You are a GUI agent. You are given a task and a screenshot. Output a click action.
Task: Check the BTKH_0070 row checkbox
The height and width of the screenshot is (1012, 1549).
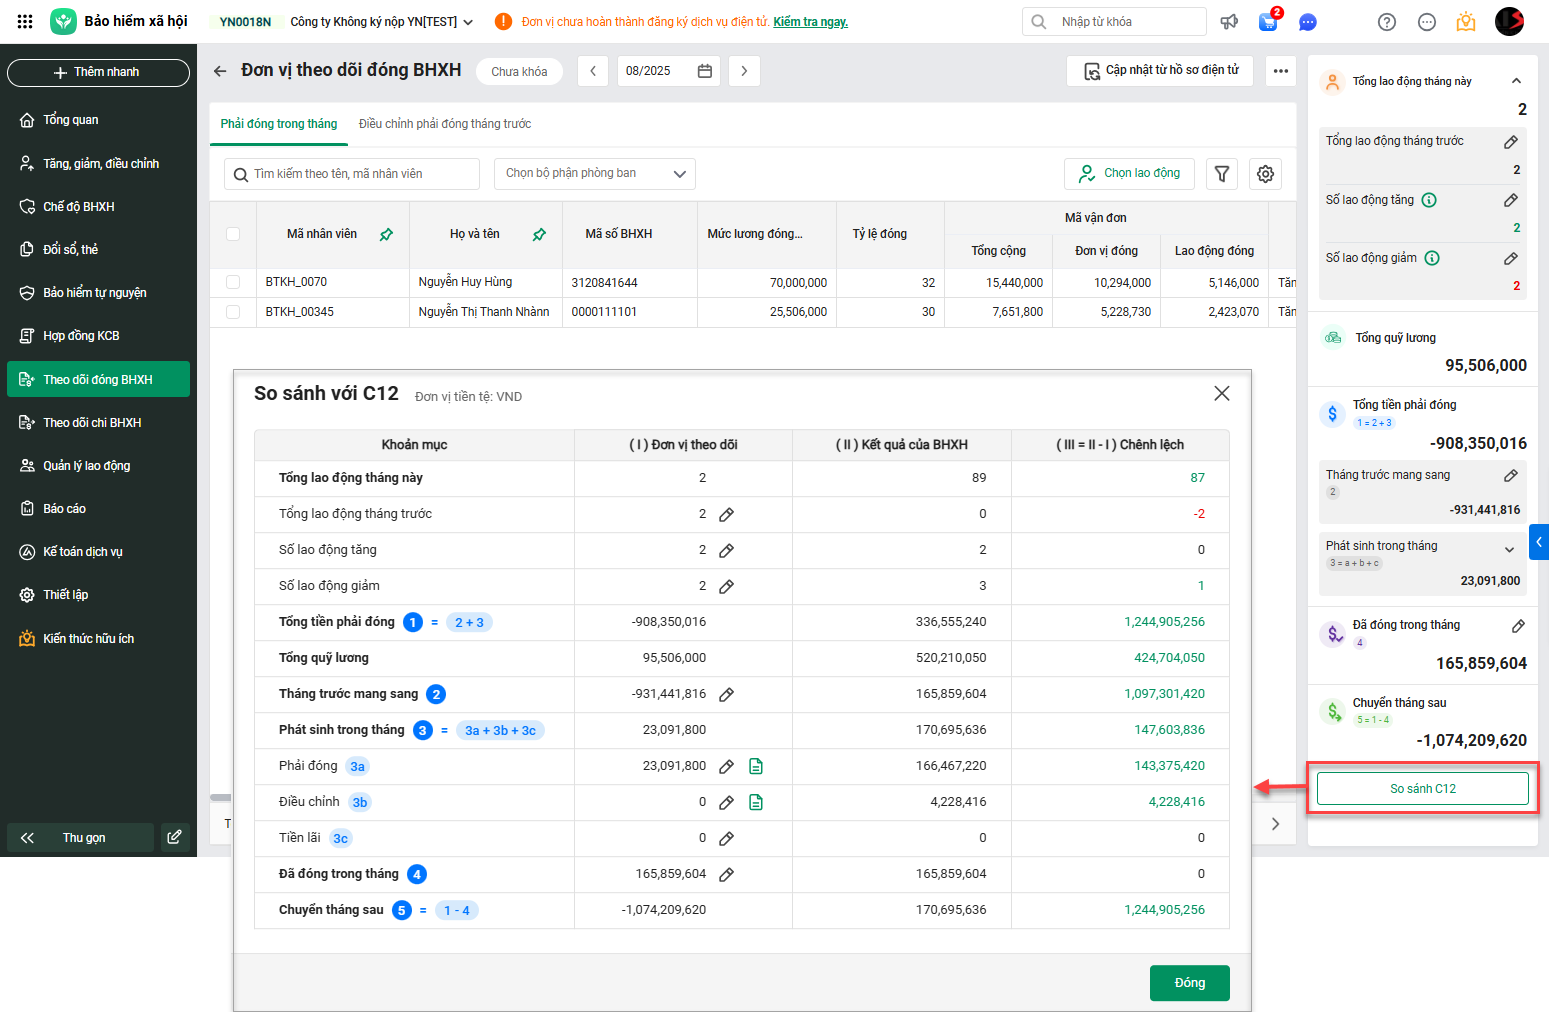point(233,282)
